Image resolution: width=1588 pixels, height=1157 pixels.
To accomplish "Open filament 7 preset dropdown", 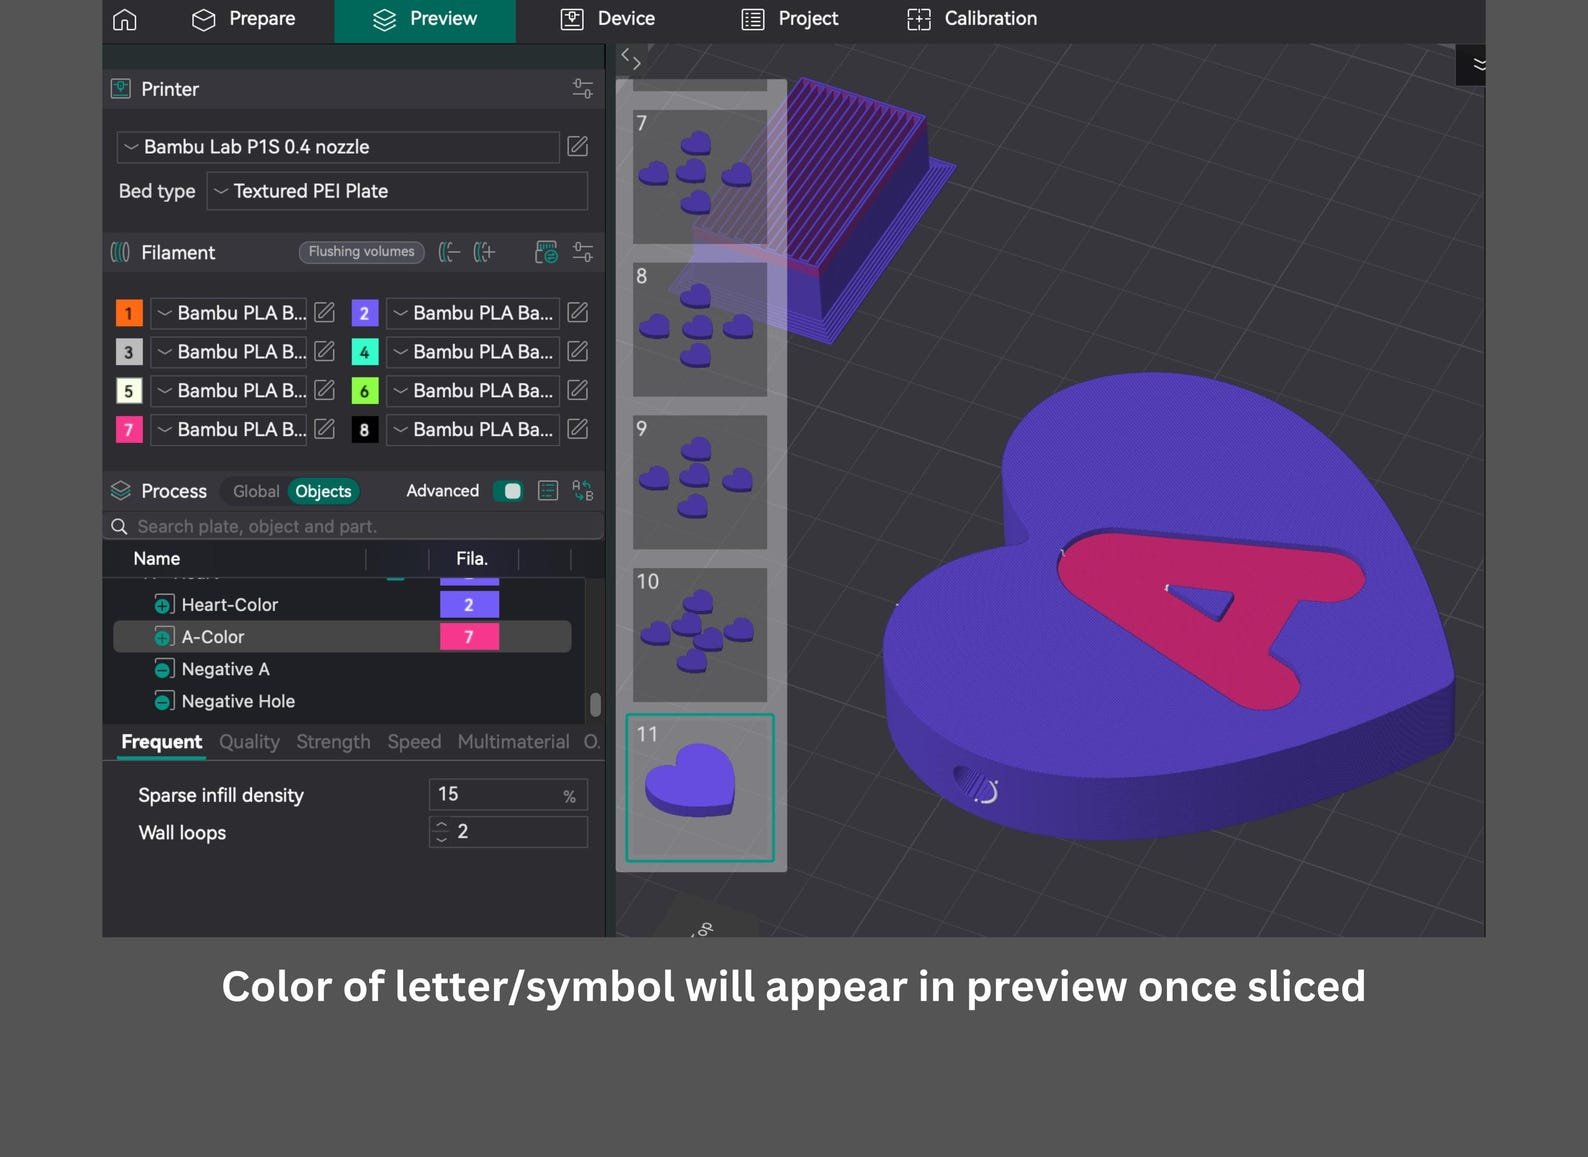I will [x=230, y=430].
